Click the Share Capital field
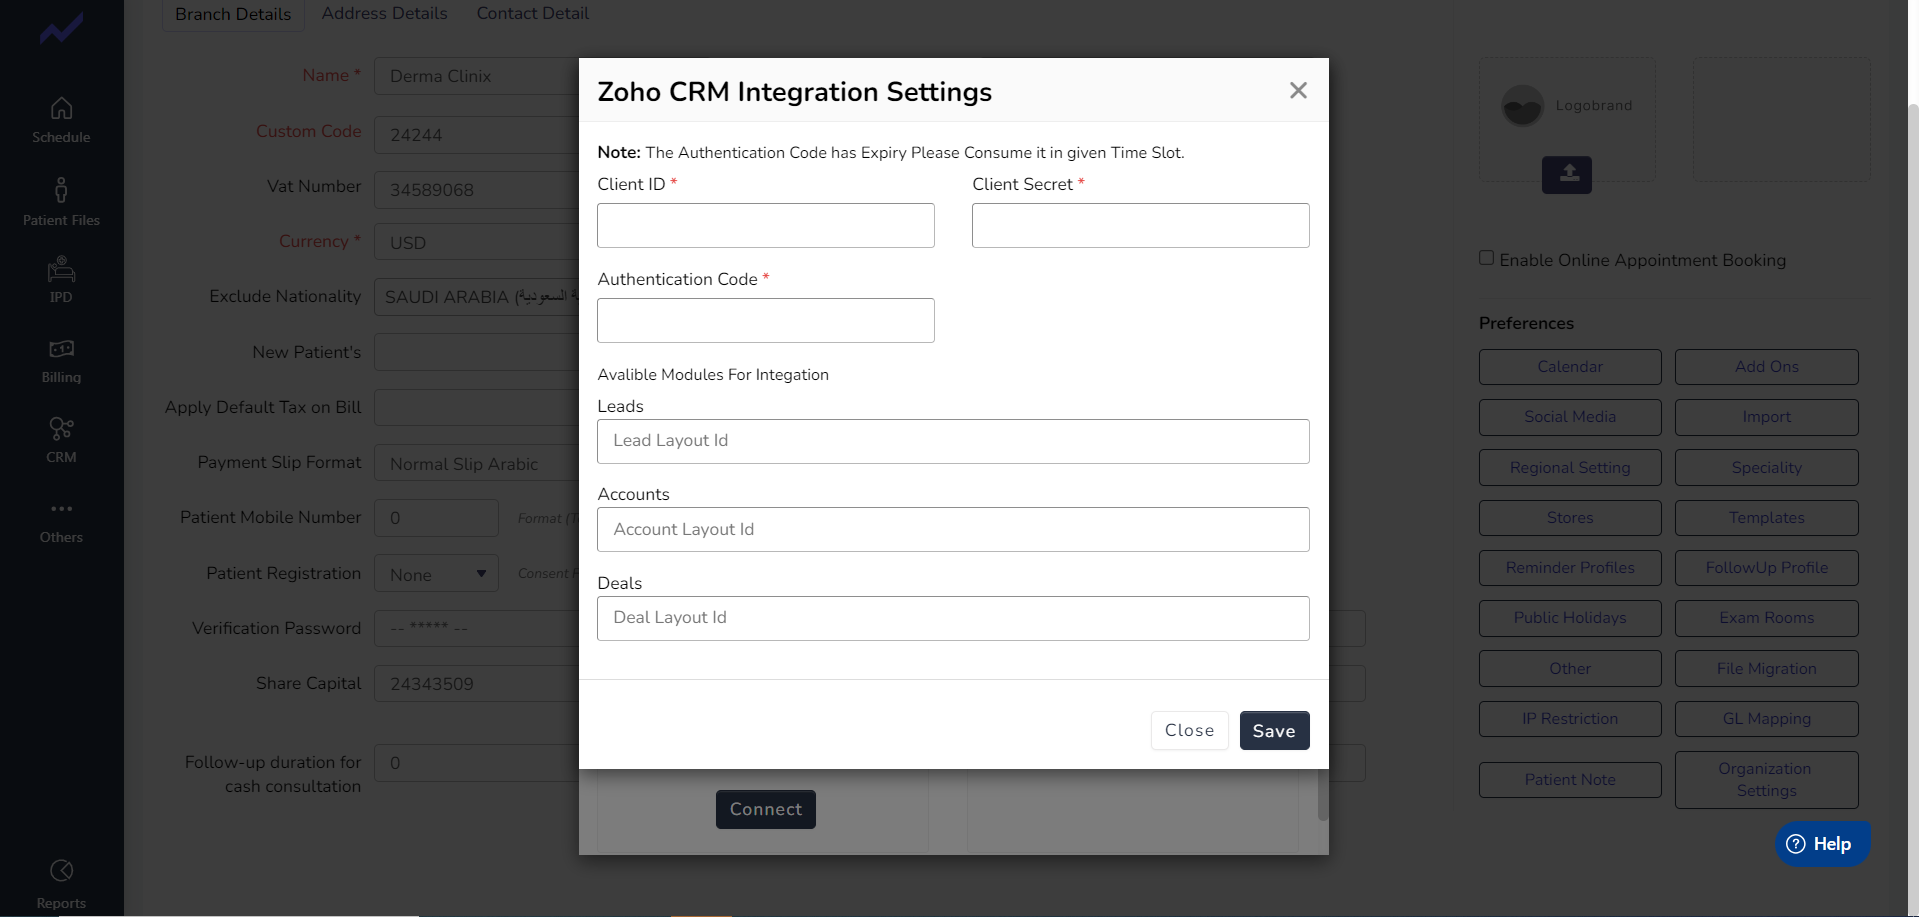Image resolution: width=1919 pixels, height=917 pixels. [x=476, y=684]
